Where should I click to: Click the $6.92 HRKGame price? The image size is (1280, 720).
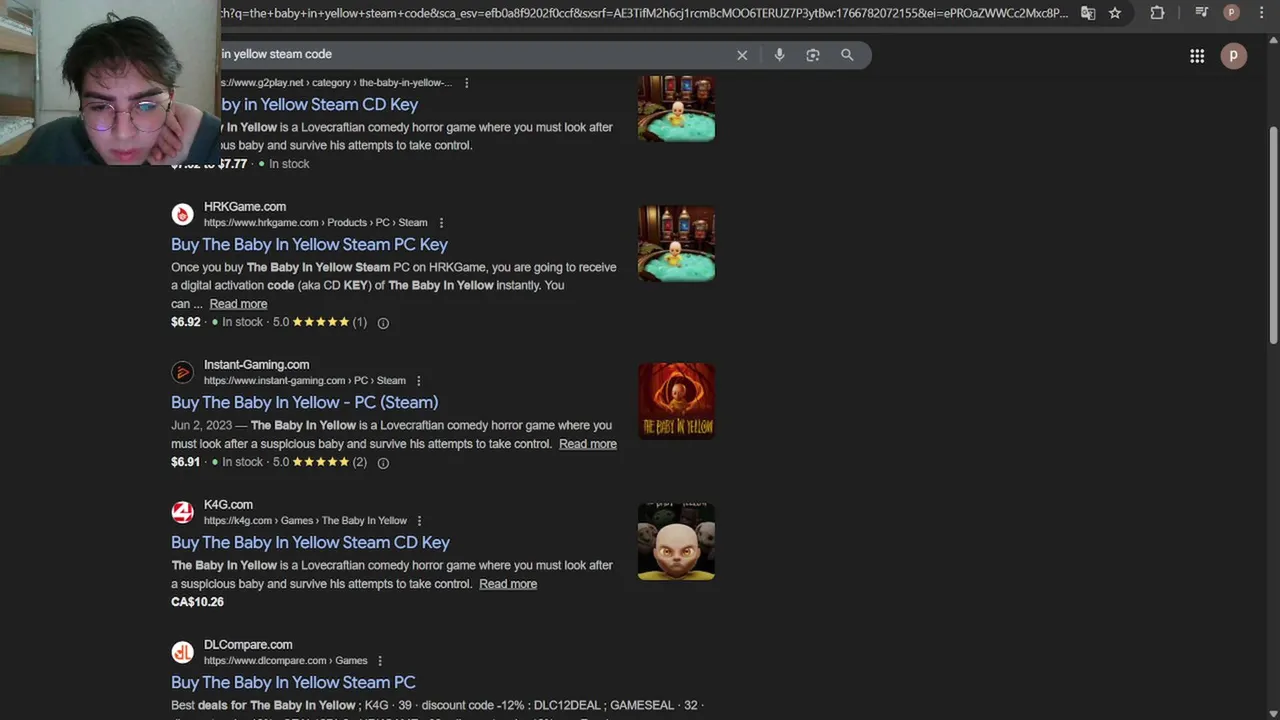(186, 322)
